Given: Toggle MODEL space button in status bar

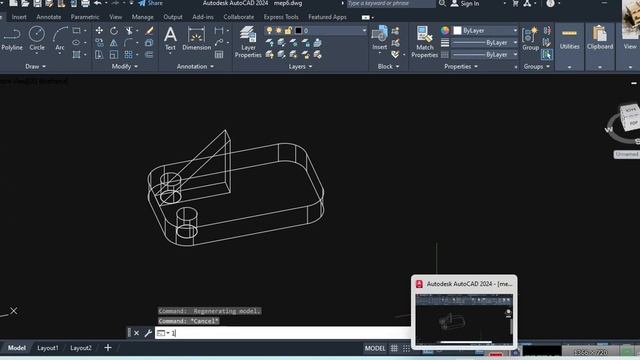Looking at the screenshot, I should [375, 348].
